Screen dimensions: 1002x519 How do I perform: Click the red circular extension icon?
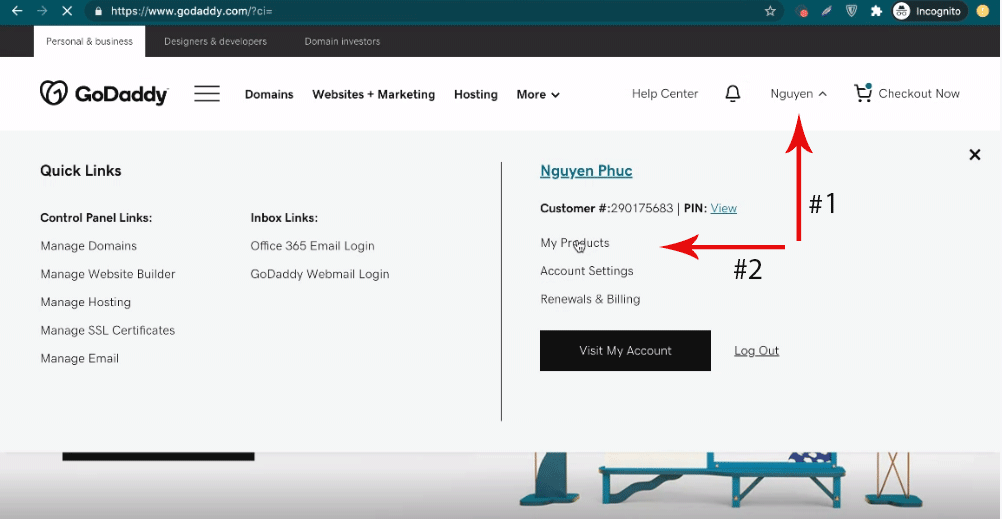click(802, 11)
